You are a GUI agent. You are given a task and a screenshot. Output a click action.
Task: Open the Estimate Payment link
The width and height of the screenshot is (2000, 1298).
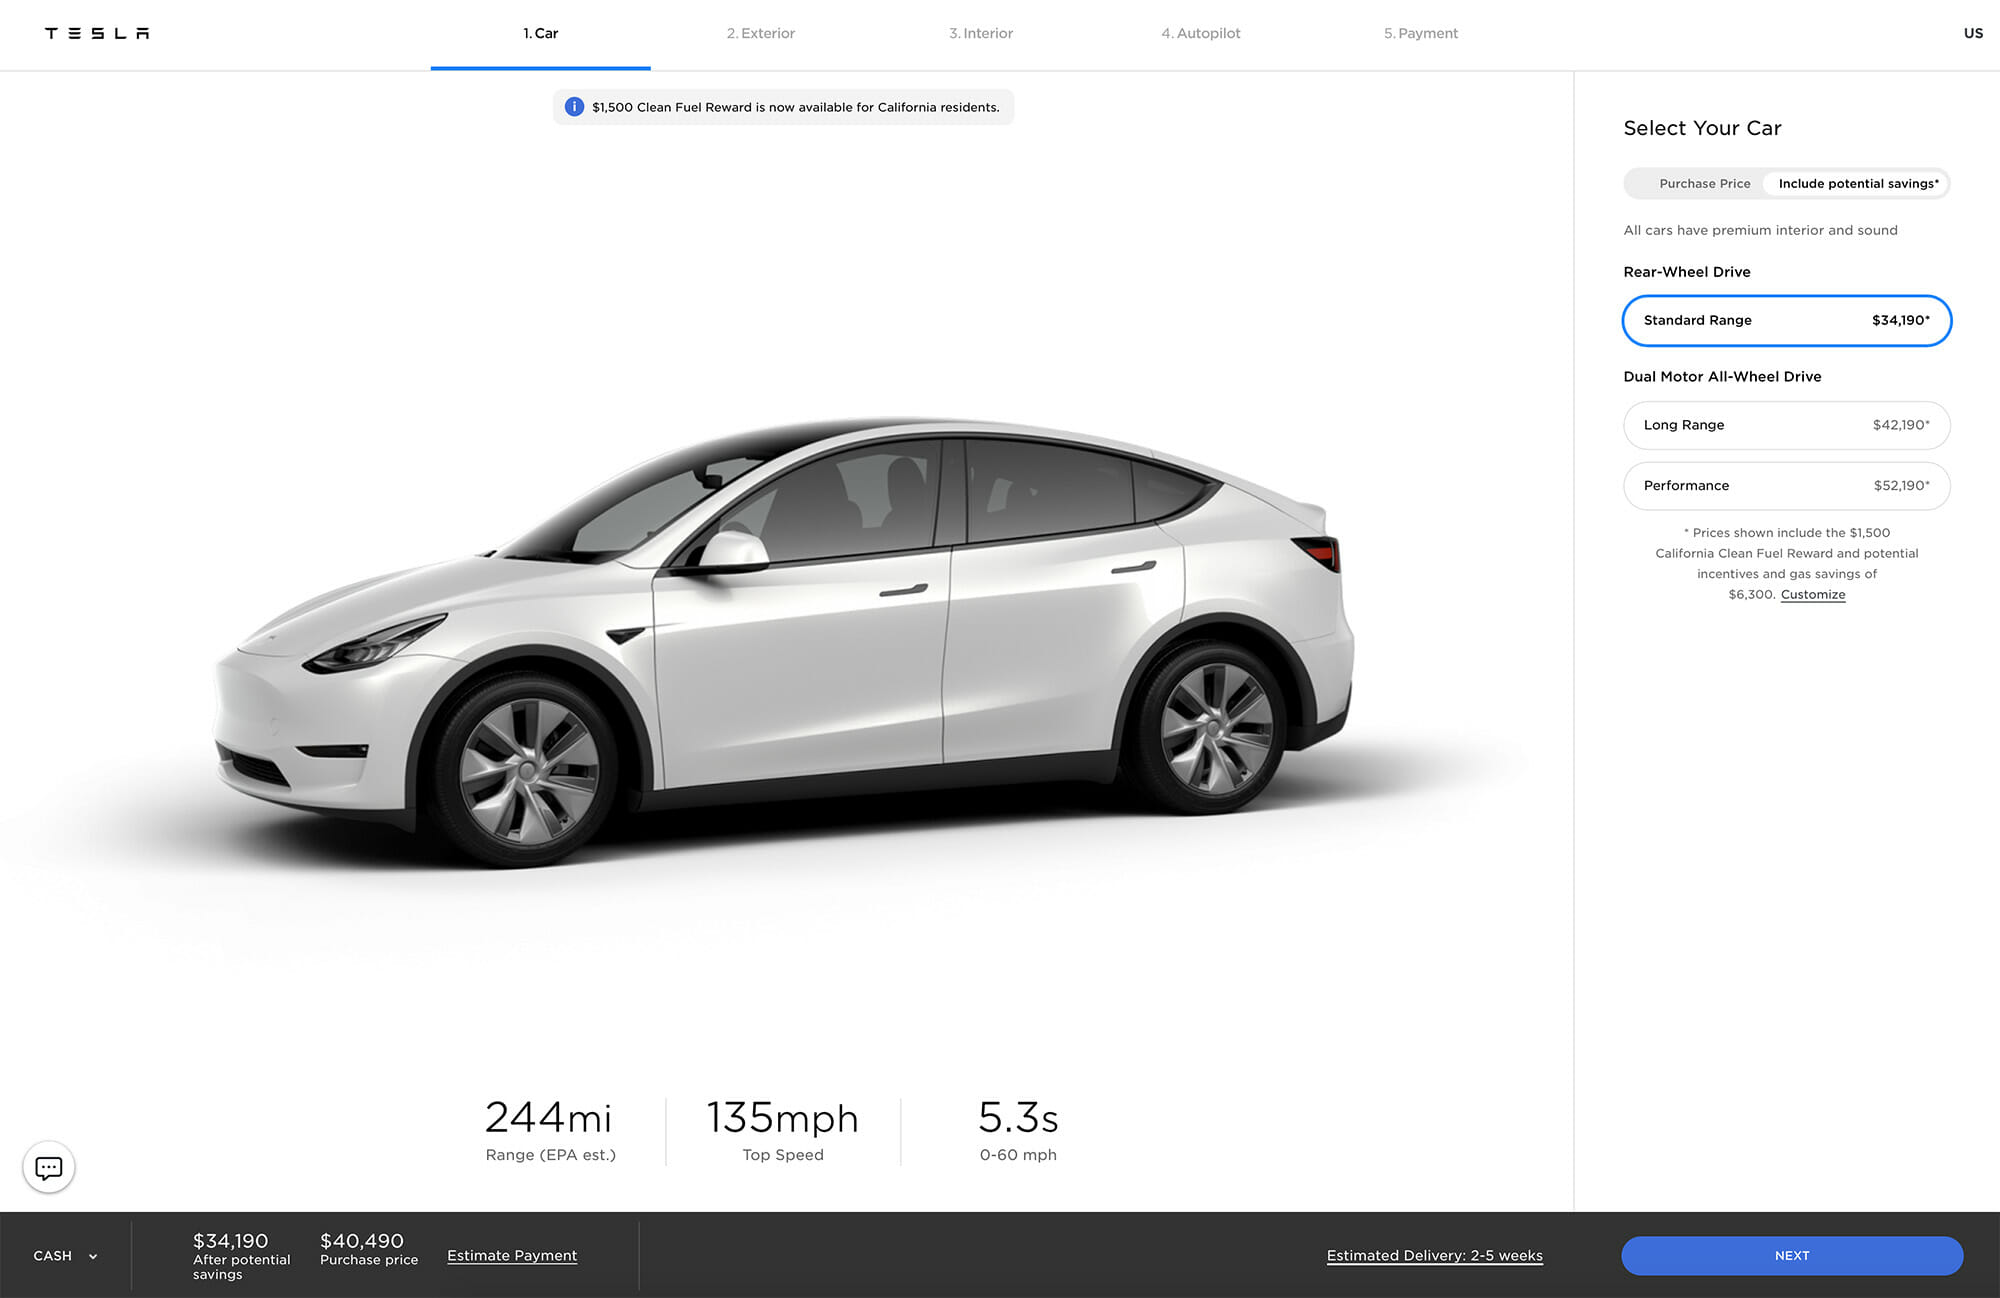click(512, 1256)
